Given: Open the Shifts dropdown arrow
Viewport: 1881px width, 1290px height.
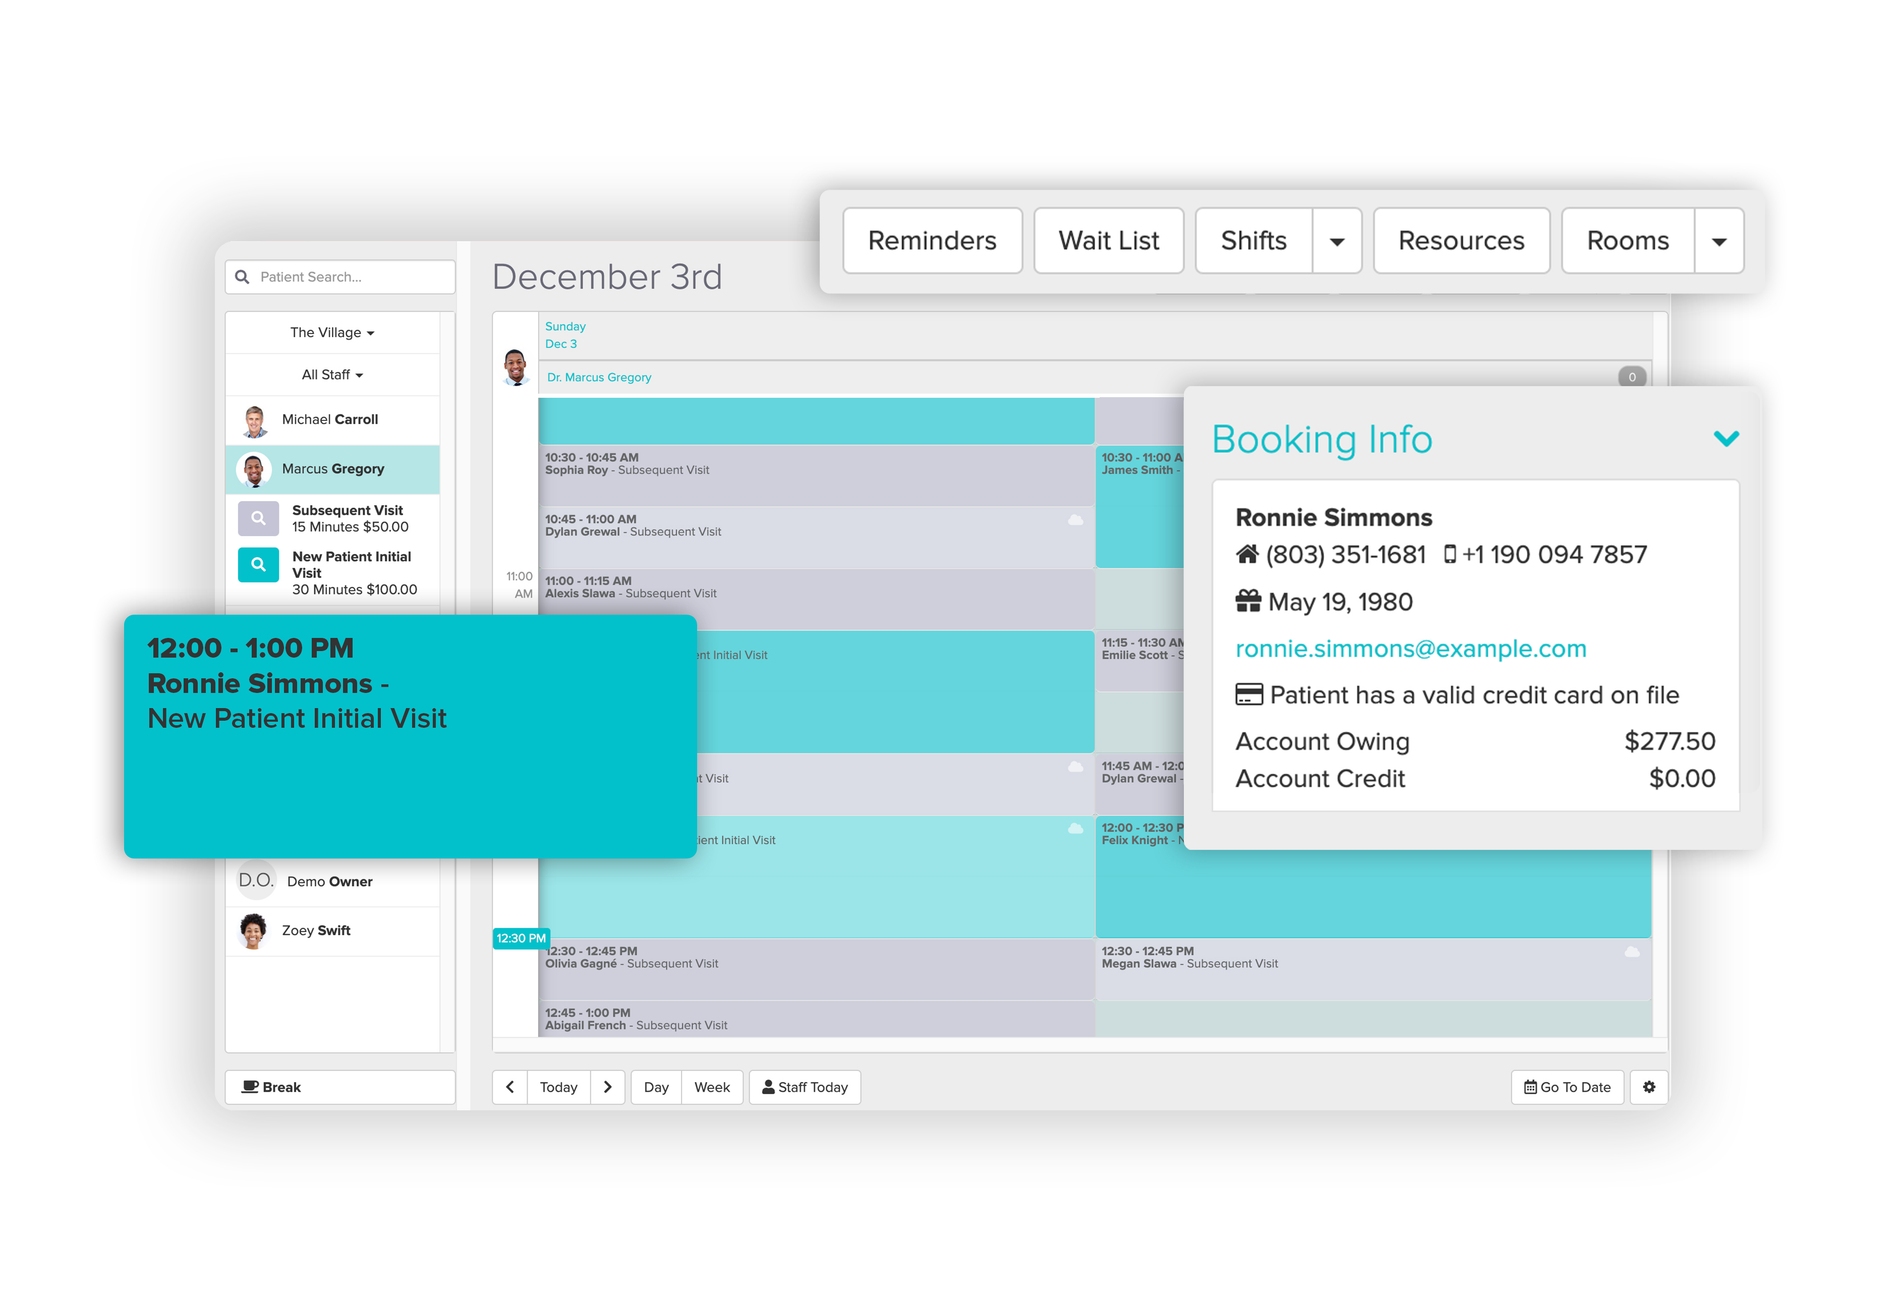Looking at the screenshot, I should (1338, 240).
